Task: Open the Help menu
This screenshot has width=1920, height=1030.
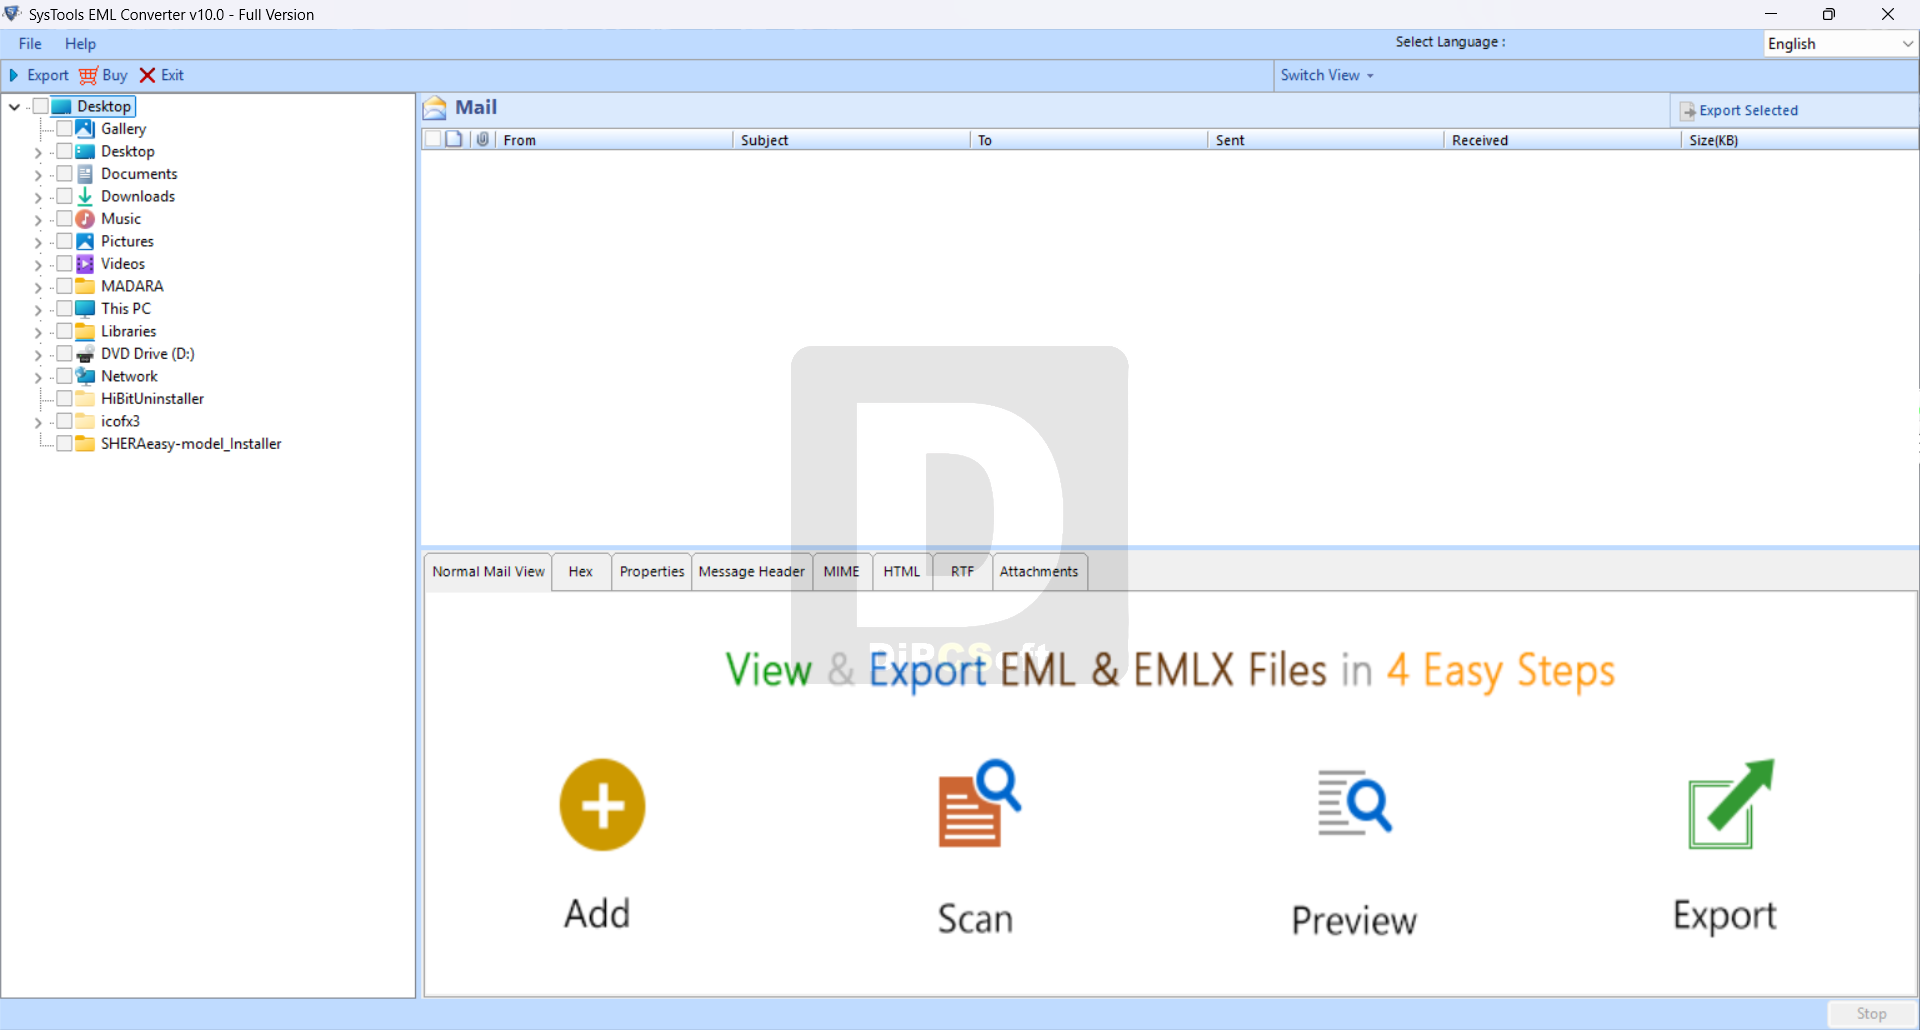Action: 80,44
